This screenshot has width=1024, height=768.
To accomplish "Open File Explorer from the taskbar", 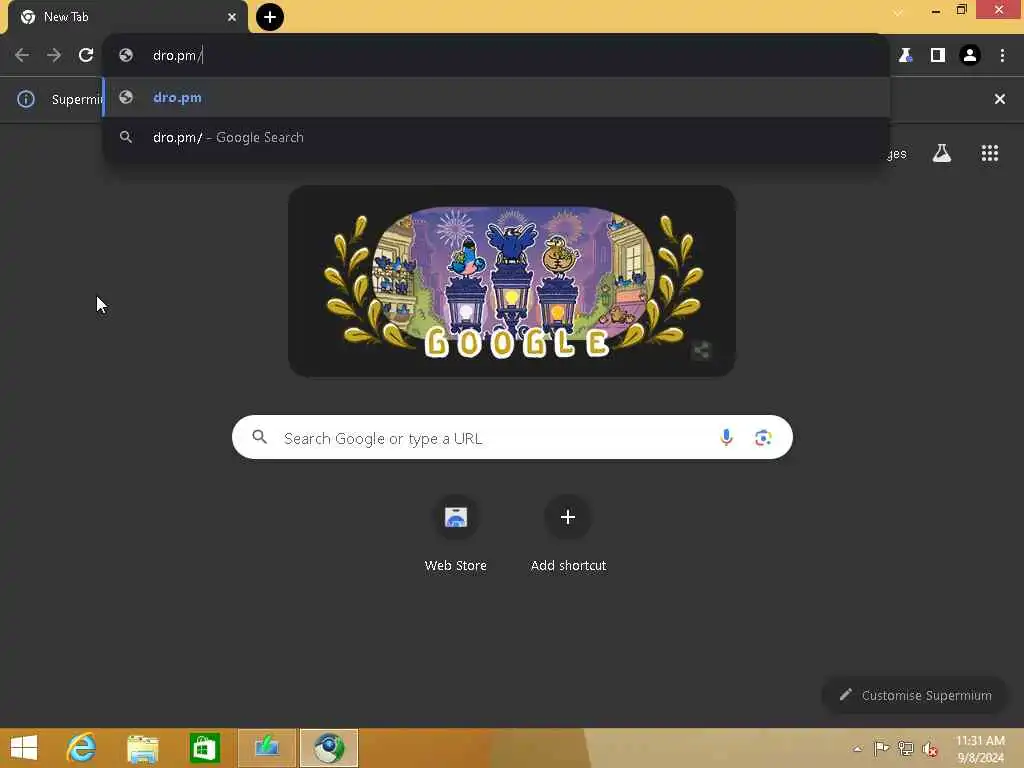I will pyautogui.click(x=142, y=748).
